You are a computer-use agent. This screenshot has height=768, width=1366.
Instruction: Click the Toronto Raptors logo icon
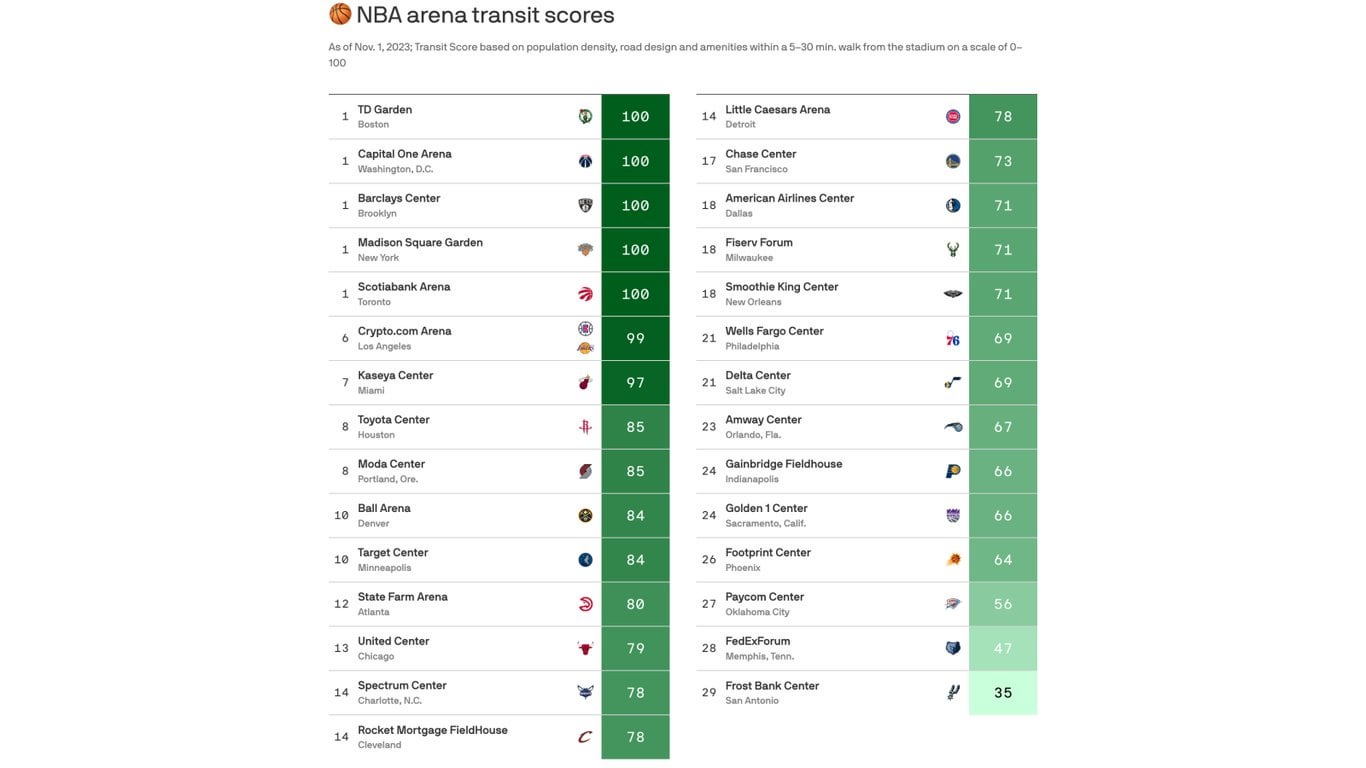click(585, 294)
